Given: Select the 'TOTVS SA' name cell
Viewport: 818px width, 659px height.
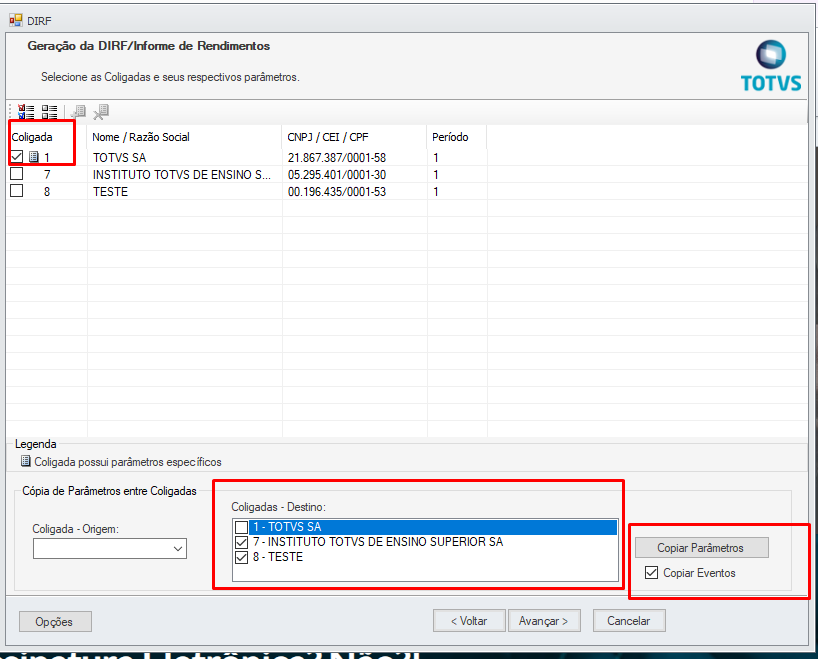Looking at the screenshot, I should tap(119, 158).
